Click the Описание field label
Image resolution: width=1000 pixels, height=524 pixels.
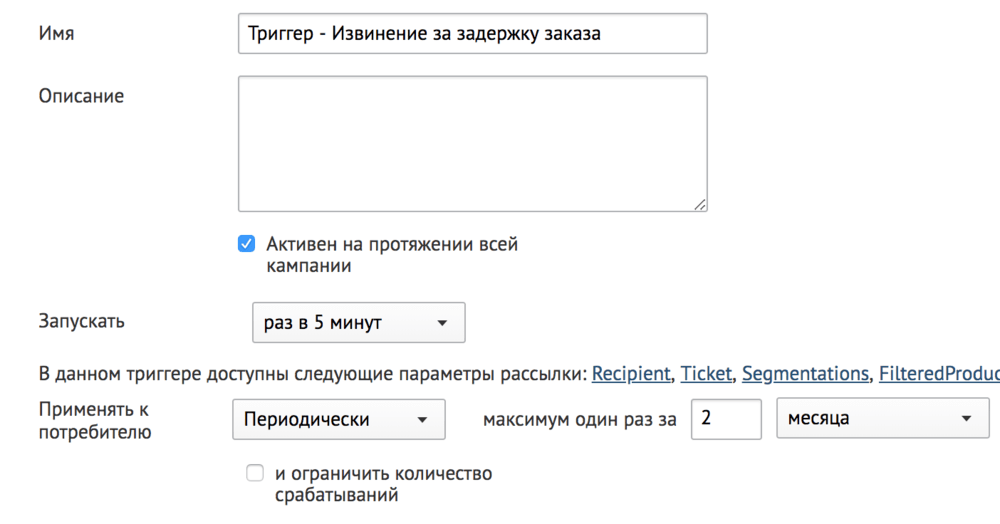(81, 96)
